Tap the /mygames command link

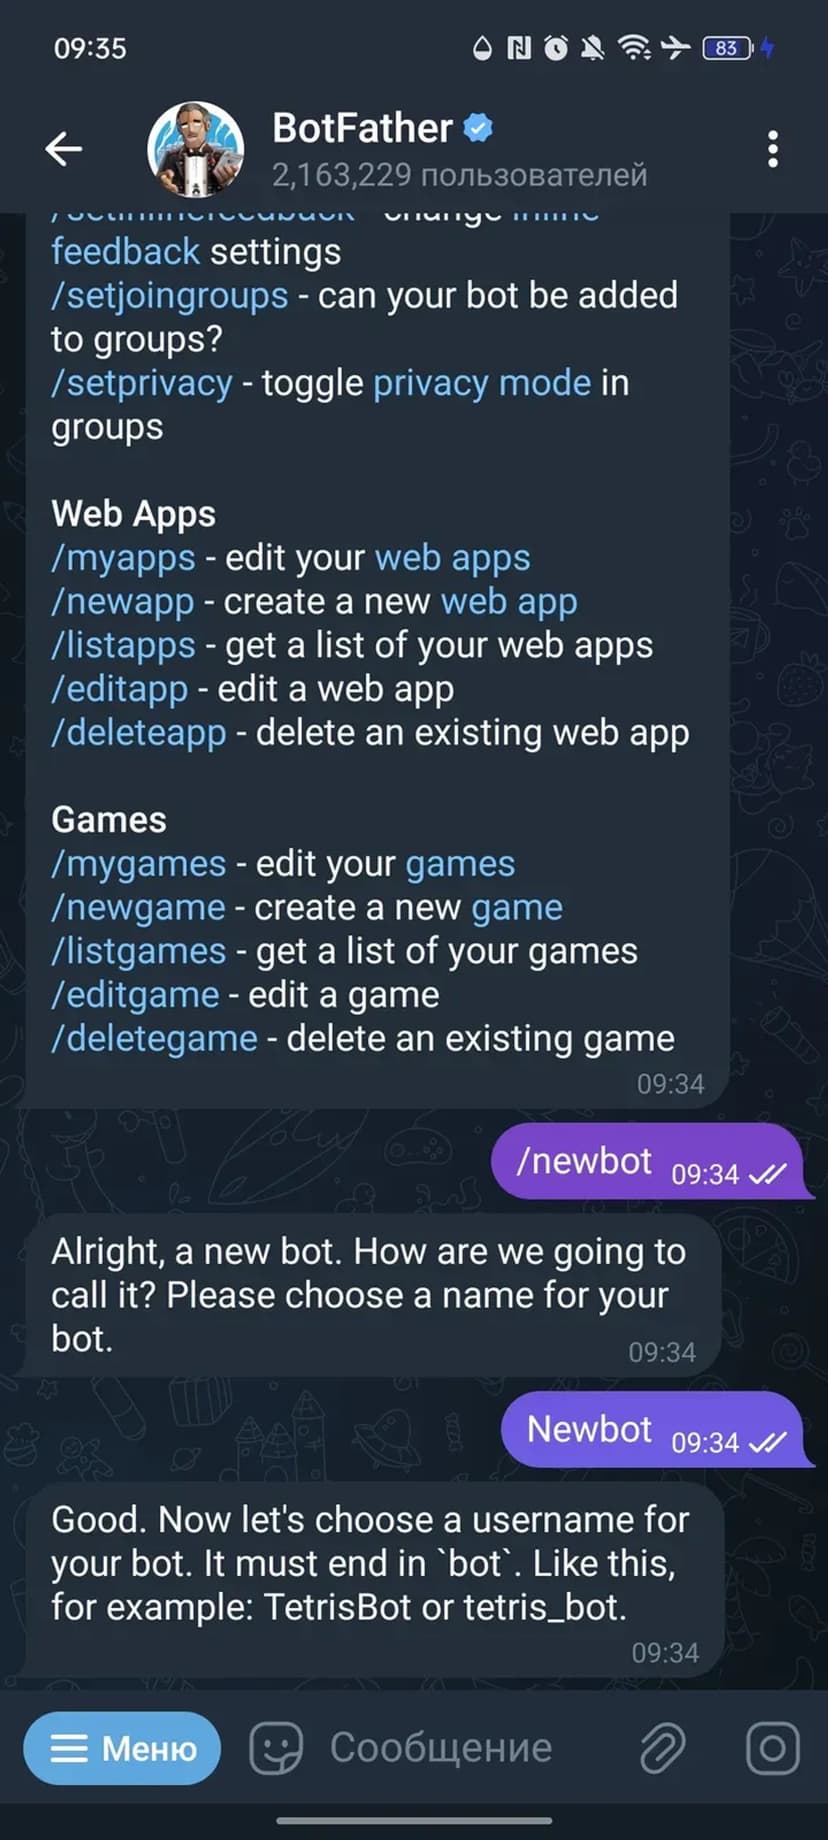[139, 864]
